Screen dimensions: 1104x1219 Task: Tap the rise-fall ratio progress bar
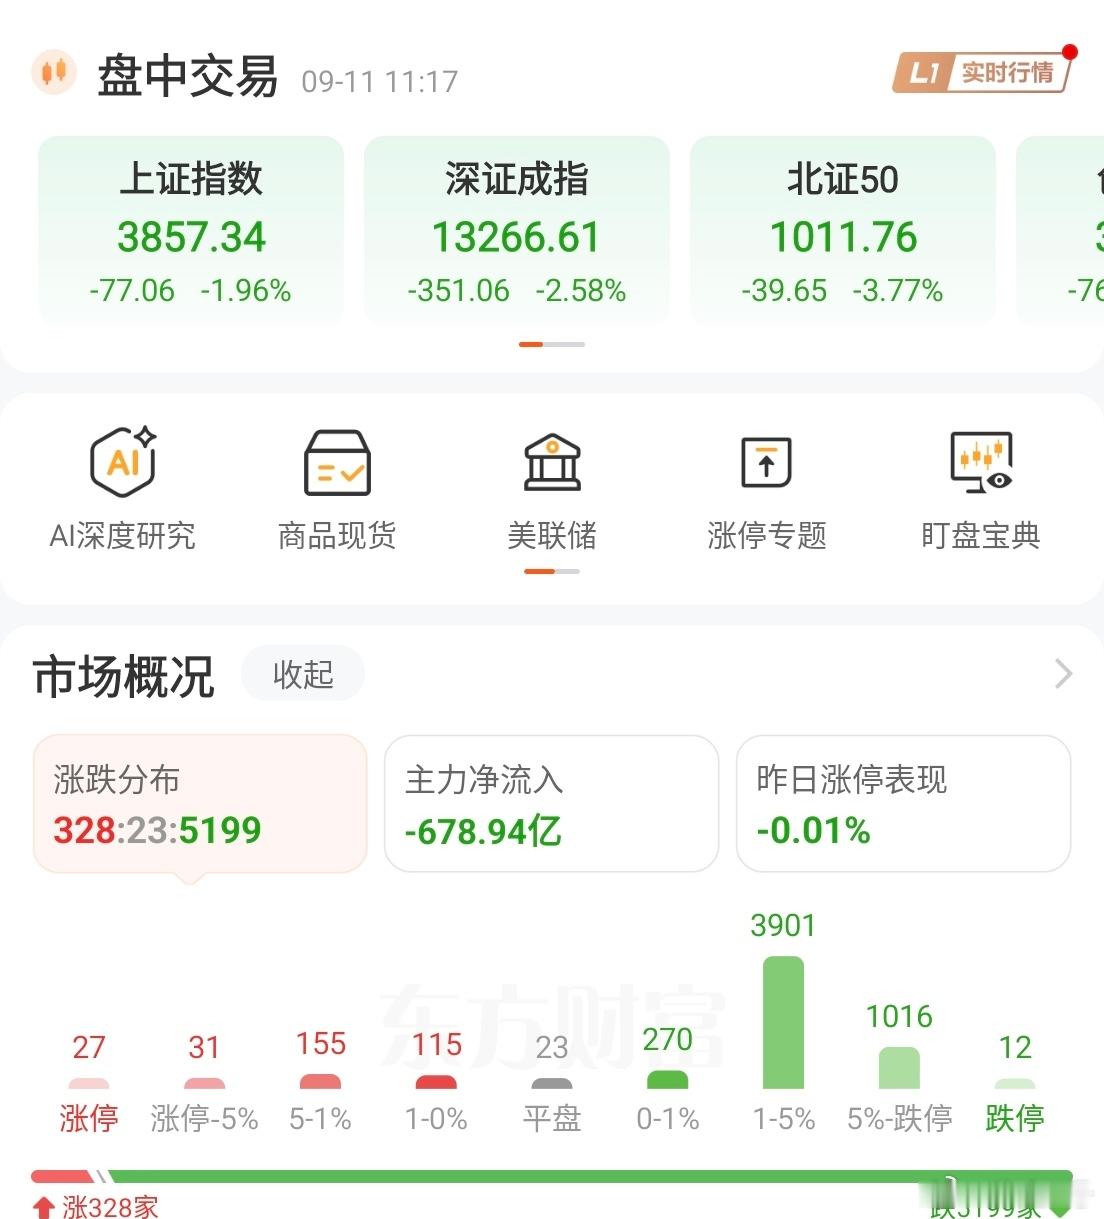552,1177
